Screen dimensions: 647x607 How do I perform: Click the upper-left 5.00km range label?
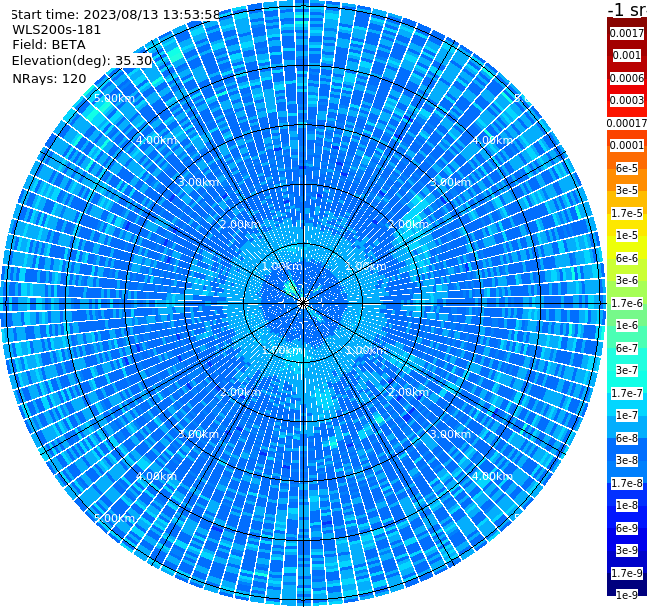pos(114,98)
